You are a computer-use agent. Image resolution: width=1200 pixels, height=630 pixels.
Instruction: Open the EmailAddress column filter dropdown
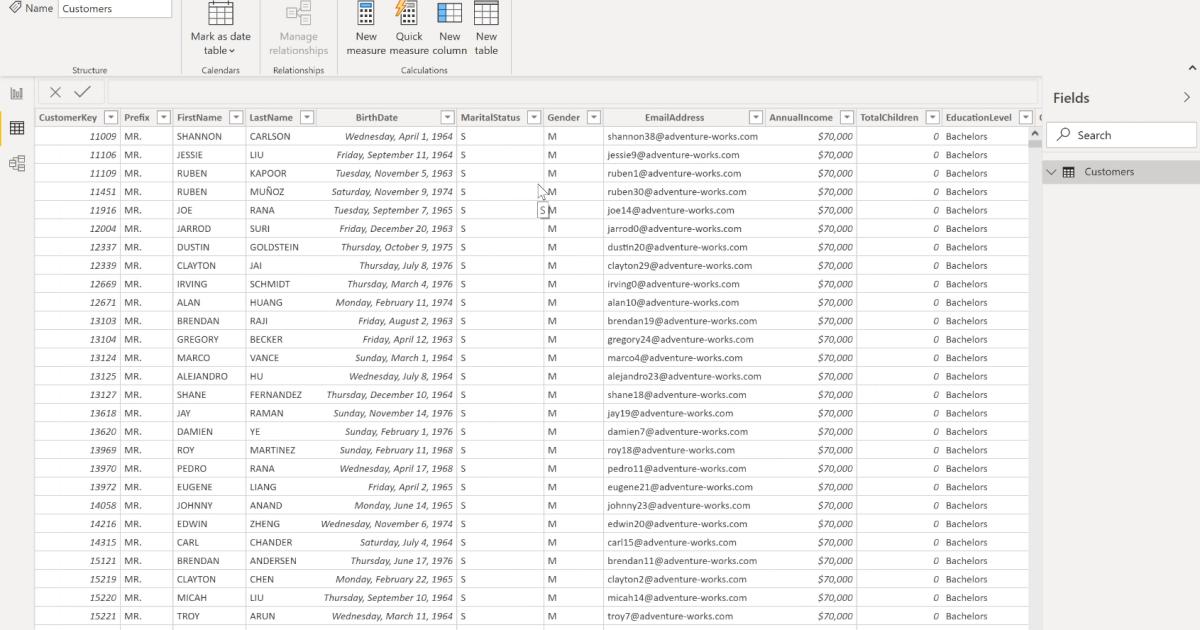pos(753,116)
